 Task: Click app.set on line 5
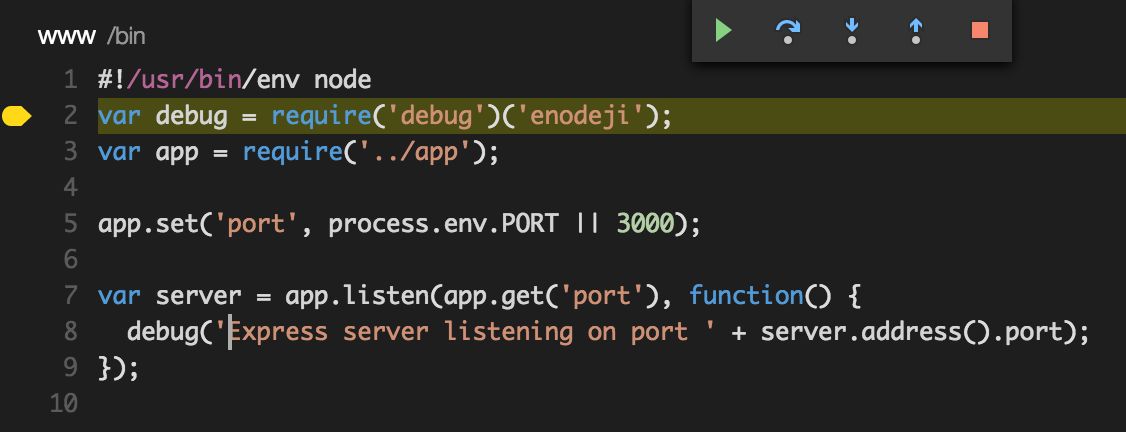(148, 224)
